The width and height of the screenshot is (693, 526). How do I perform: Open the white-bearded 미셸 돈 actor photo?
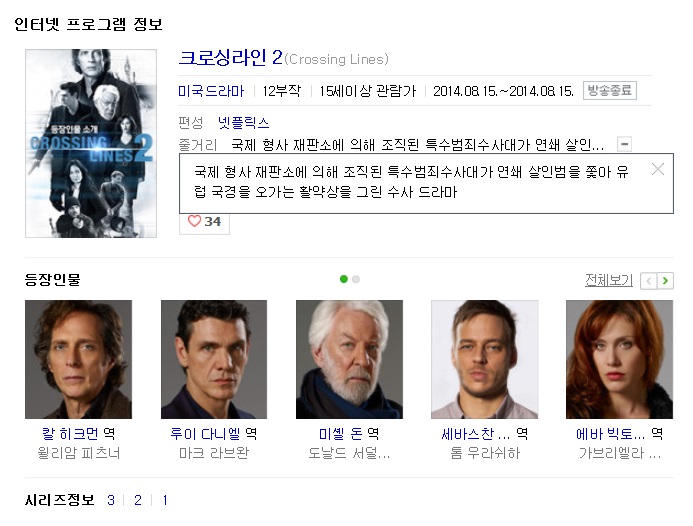click(x=349, y=359)
